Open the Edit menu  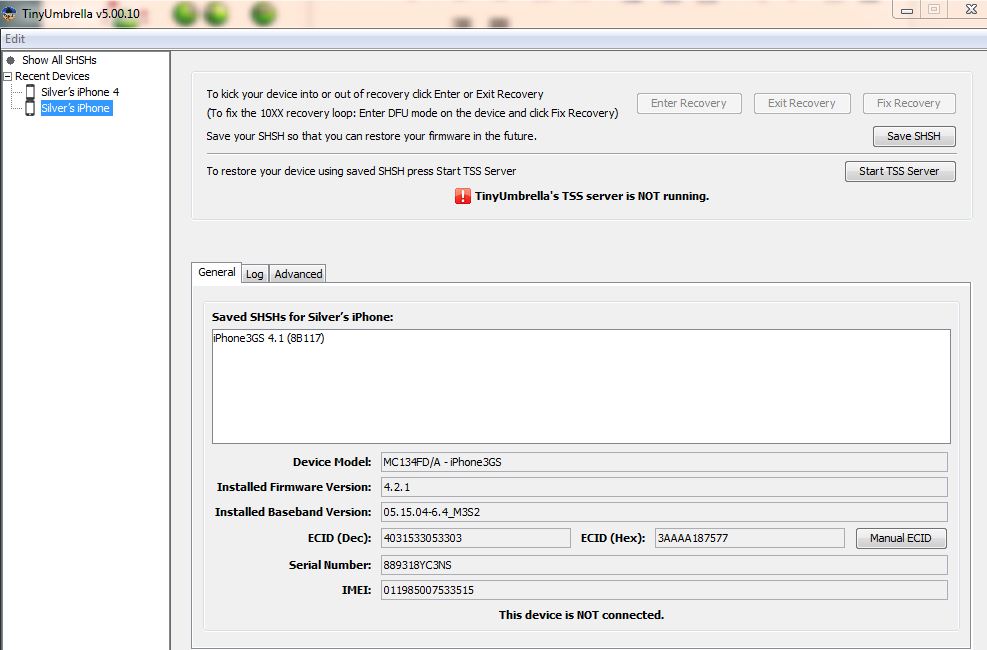click(x=15, y=38)
